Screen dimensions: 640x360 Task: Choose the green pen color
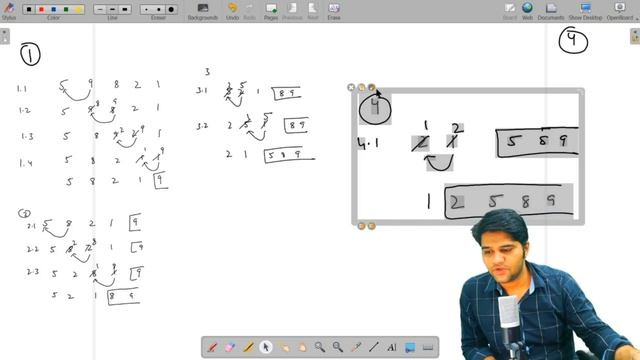pos(66,9)
